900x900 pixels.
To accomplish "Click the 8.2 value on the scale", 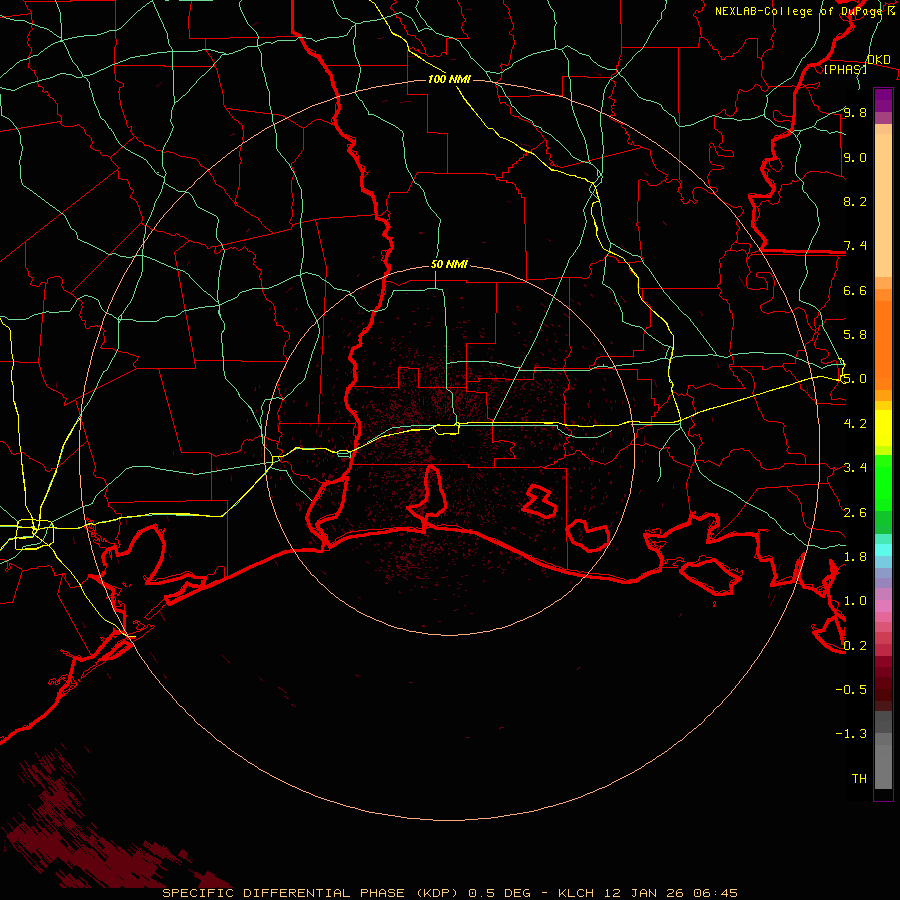I will click(x=855, y=201).
